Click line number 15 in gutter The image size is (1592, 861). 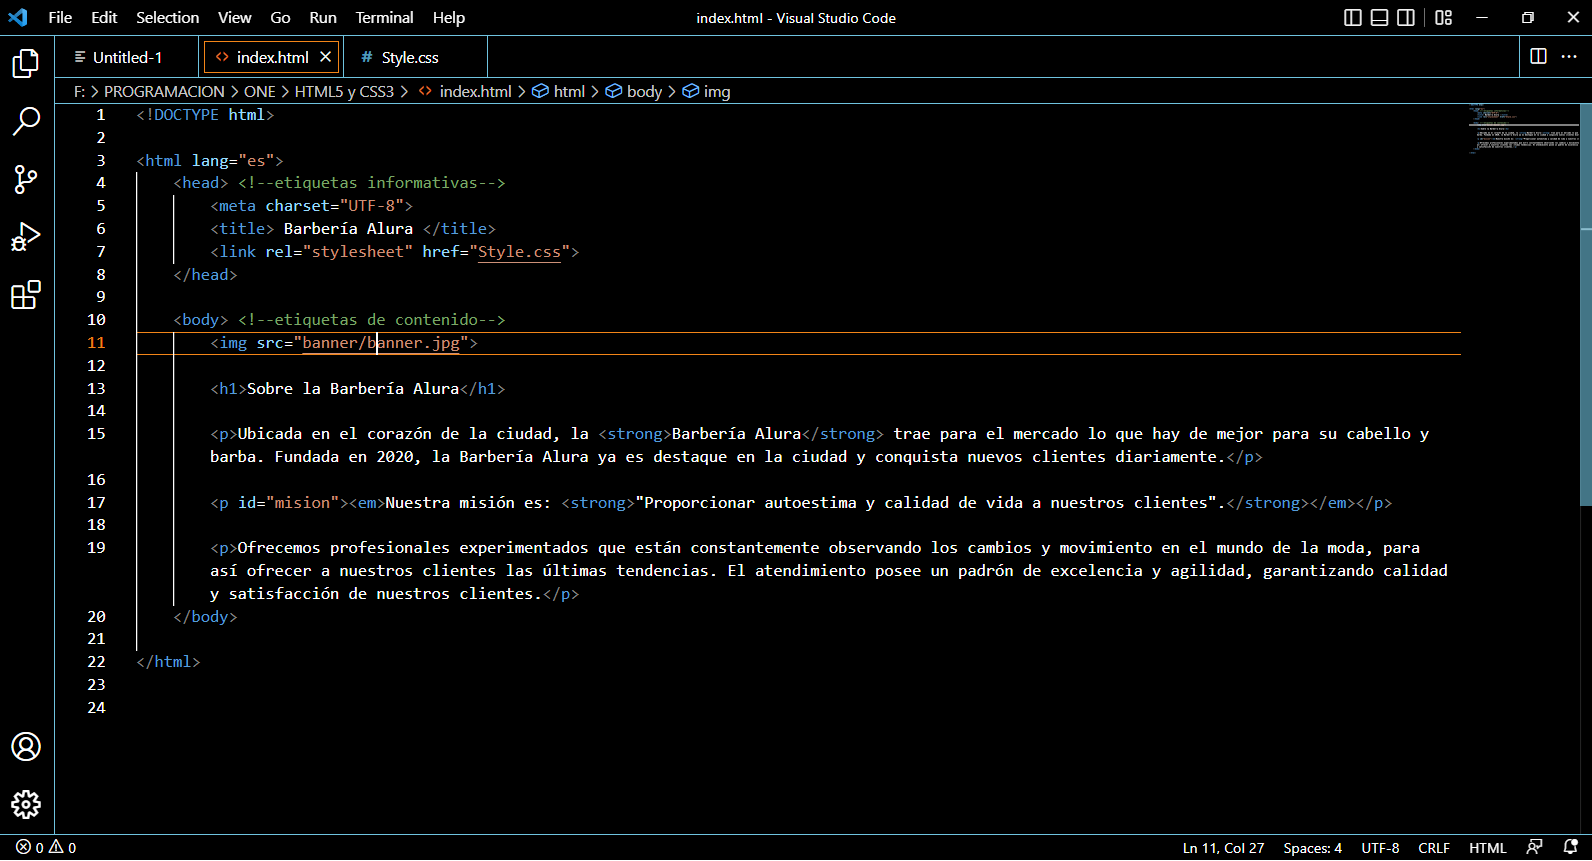click(96, 434)
